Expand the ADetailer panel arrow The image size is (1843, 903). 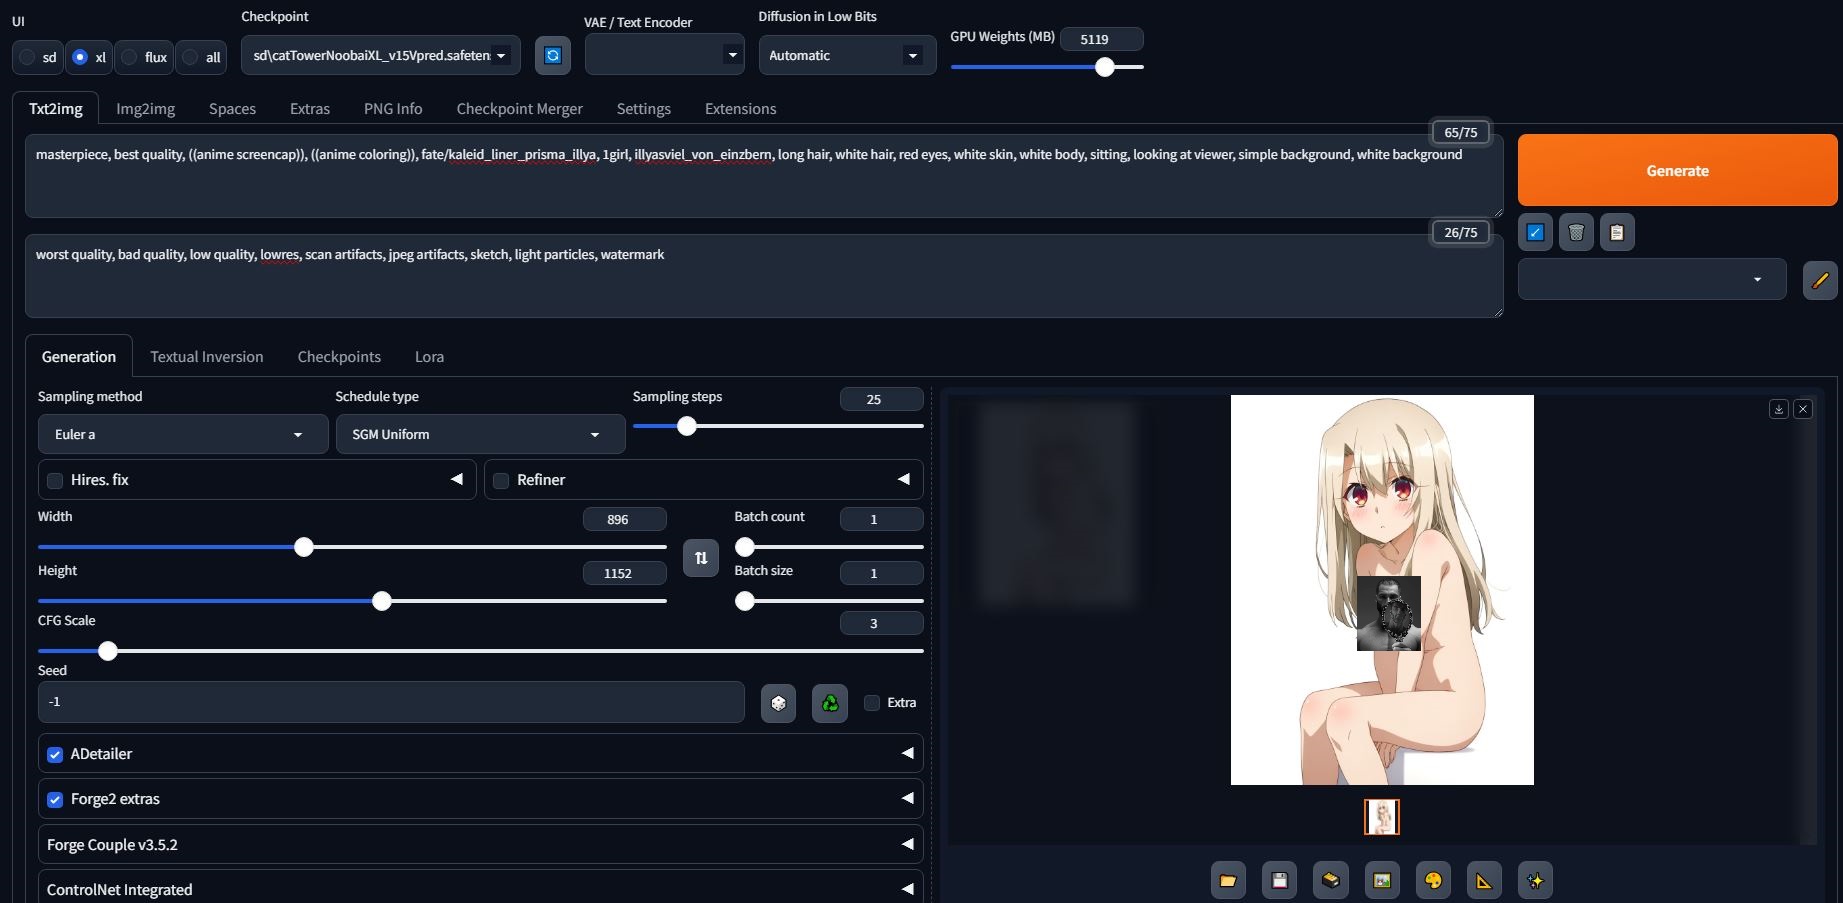coord(908,753)
